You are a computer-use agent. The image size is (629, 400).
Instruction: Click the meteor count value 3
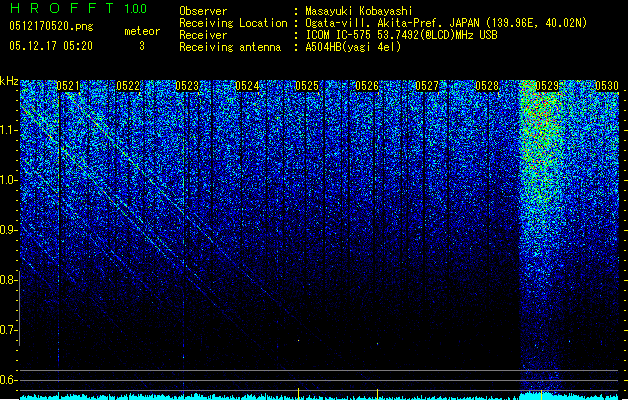click(x=142, y=46)
